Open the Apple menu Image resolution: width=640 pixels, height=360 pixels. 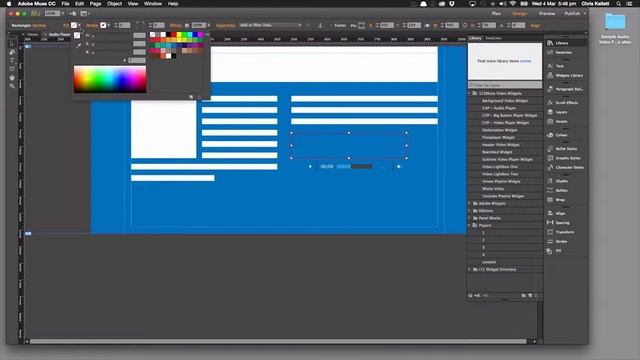[9, 4]
